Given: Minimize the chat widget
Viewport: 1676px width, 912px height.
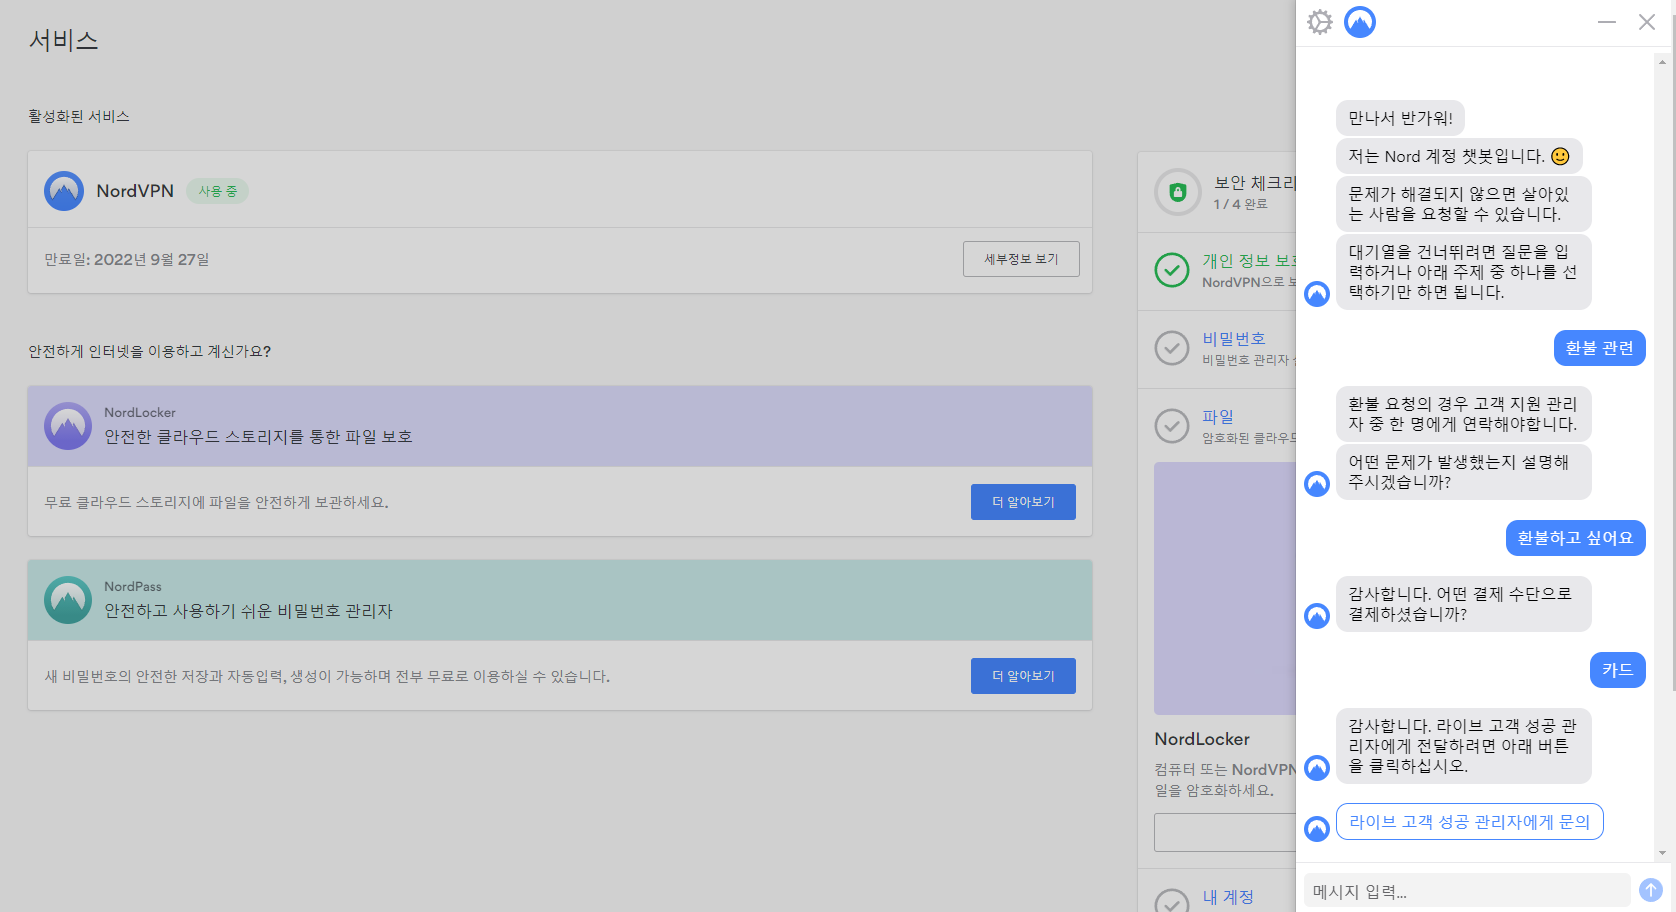Looking at the screenshot, I should (x=1607, y=22).
